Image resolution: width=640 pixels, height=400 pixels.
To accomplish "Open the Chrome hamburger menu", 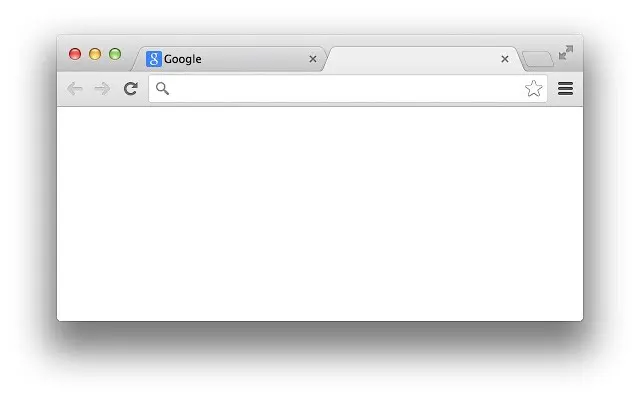I will tap(565, 89).
